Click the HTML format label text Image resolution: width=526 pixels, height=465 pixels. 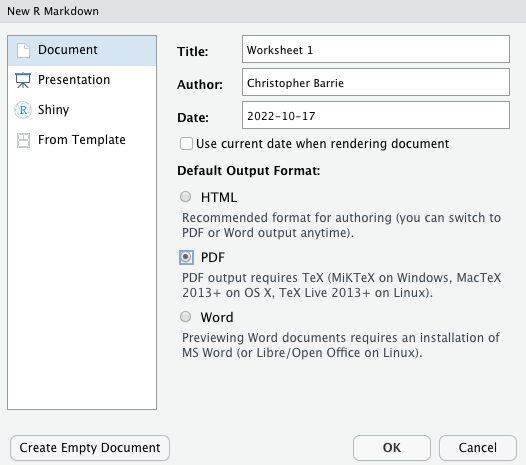pyautogui.click(x=219, y=197)
